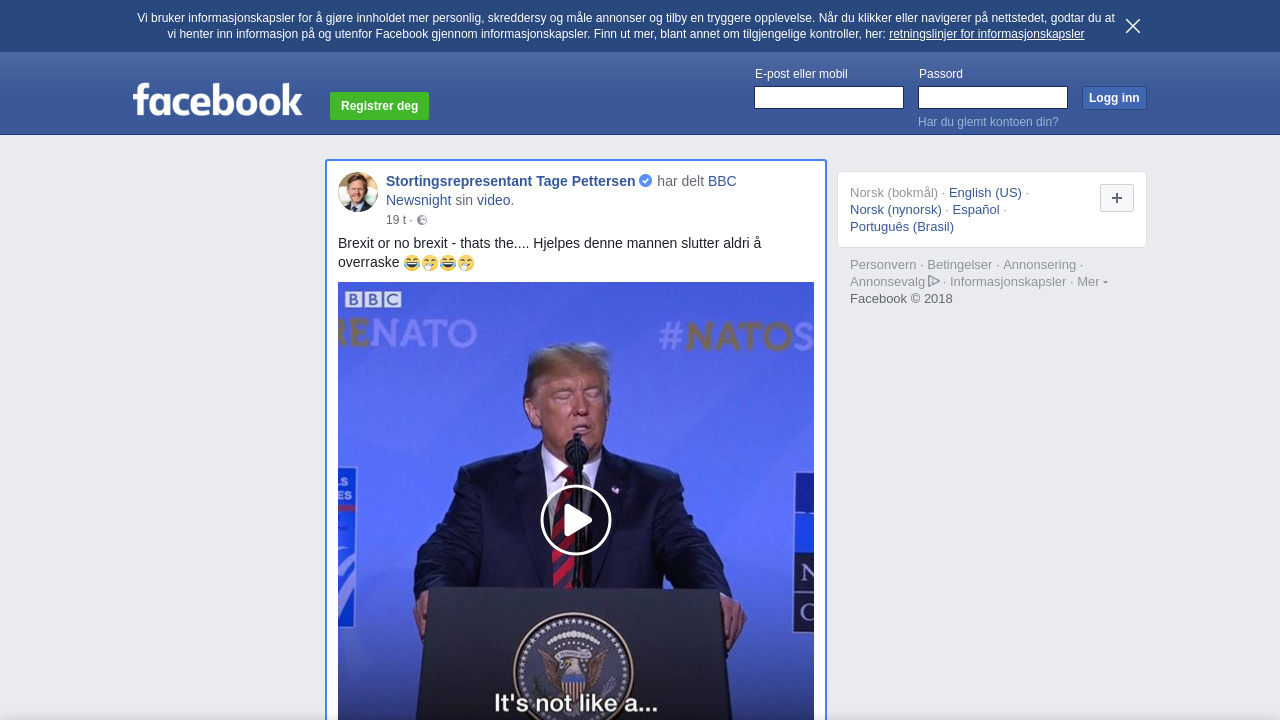Click the verified badge next to Tage Pettersen
The height and width of the screenshot is (720, 1280).
pyautogui.click(x=646, y=181)
